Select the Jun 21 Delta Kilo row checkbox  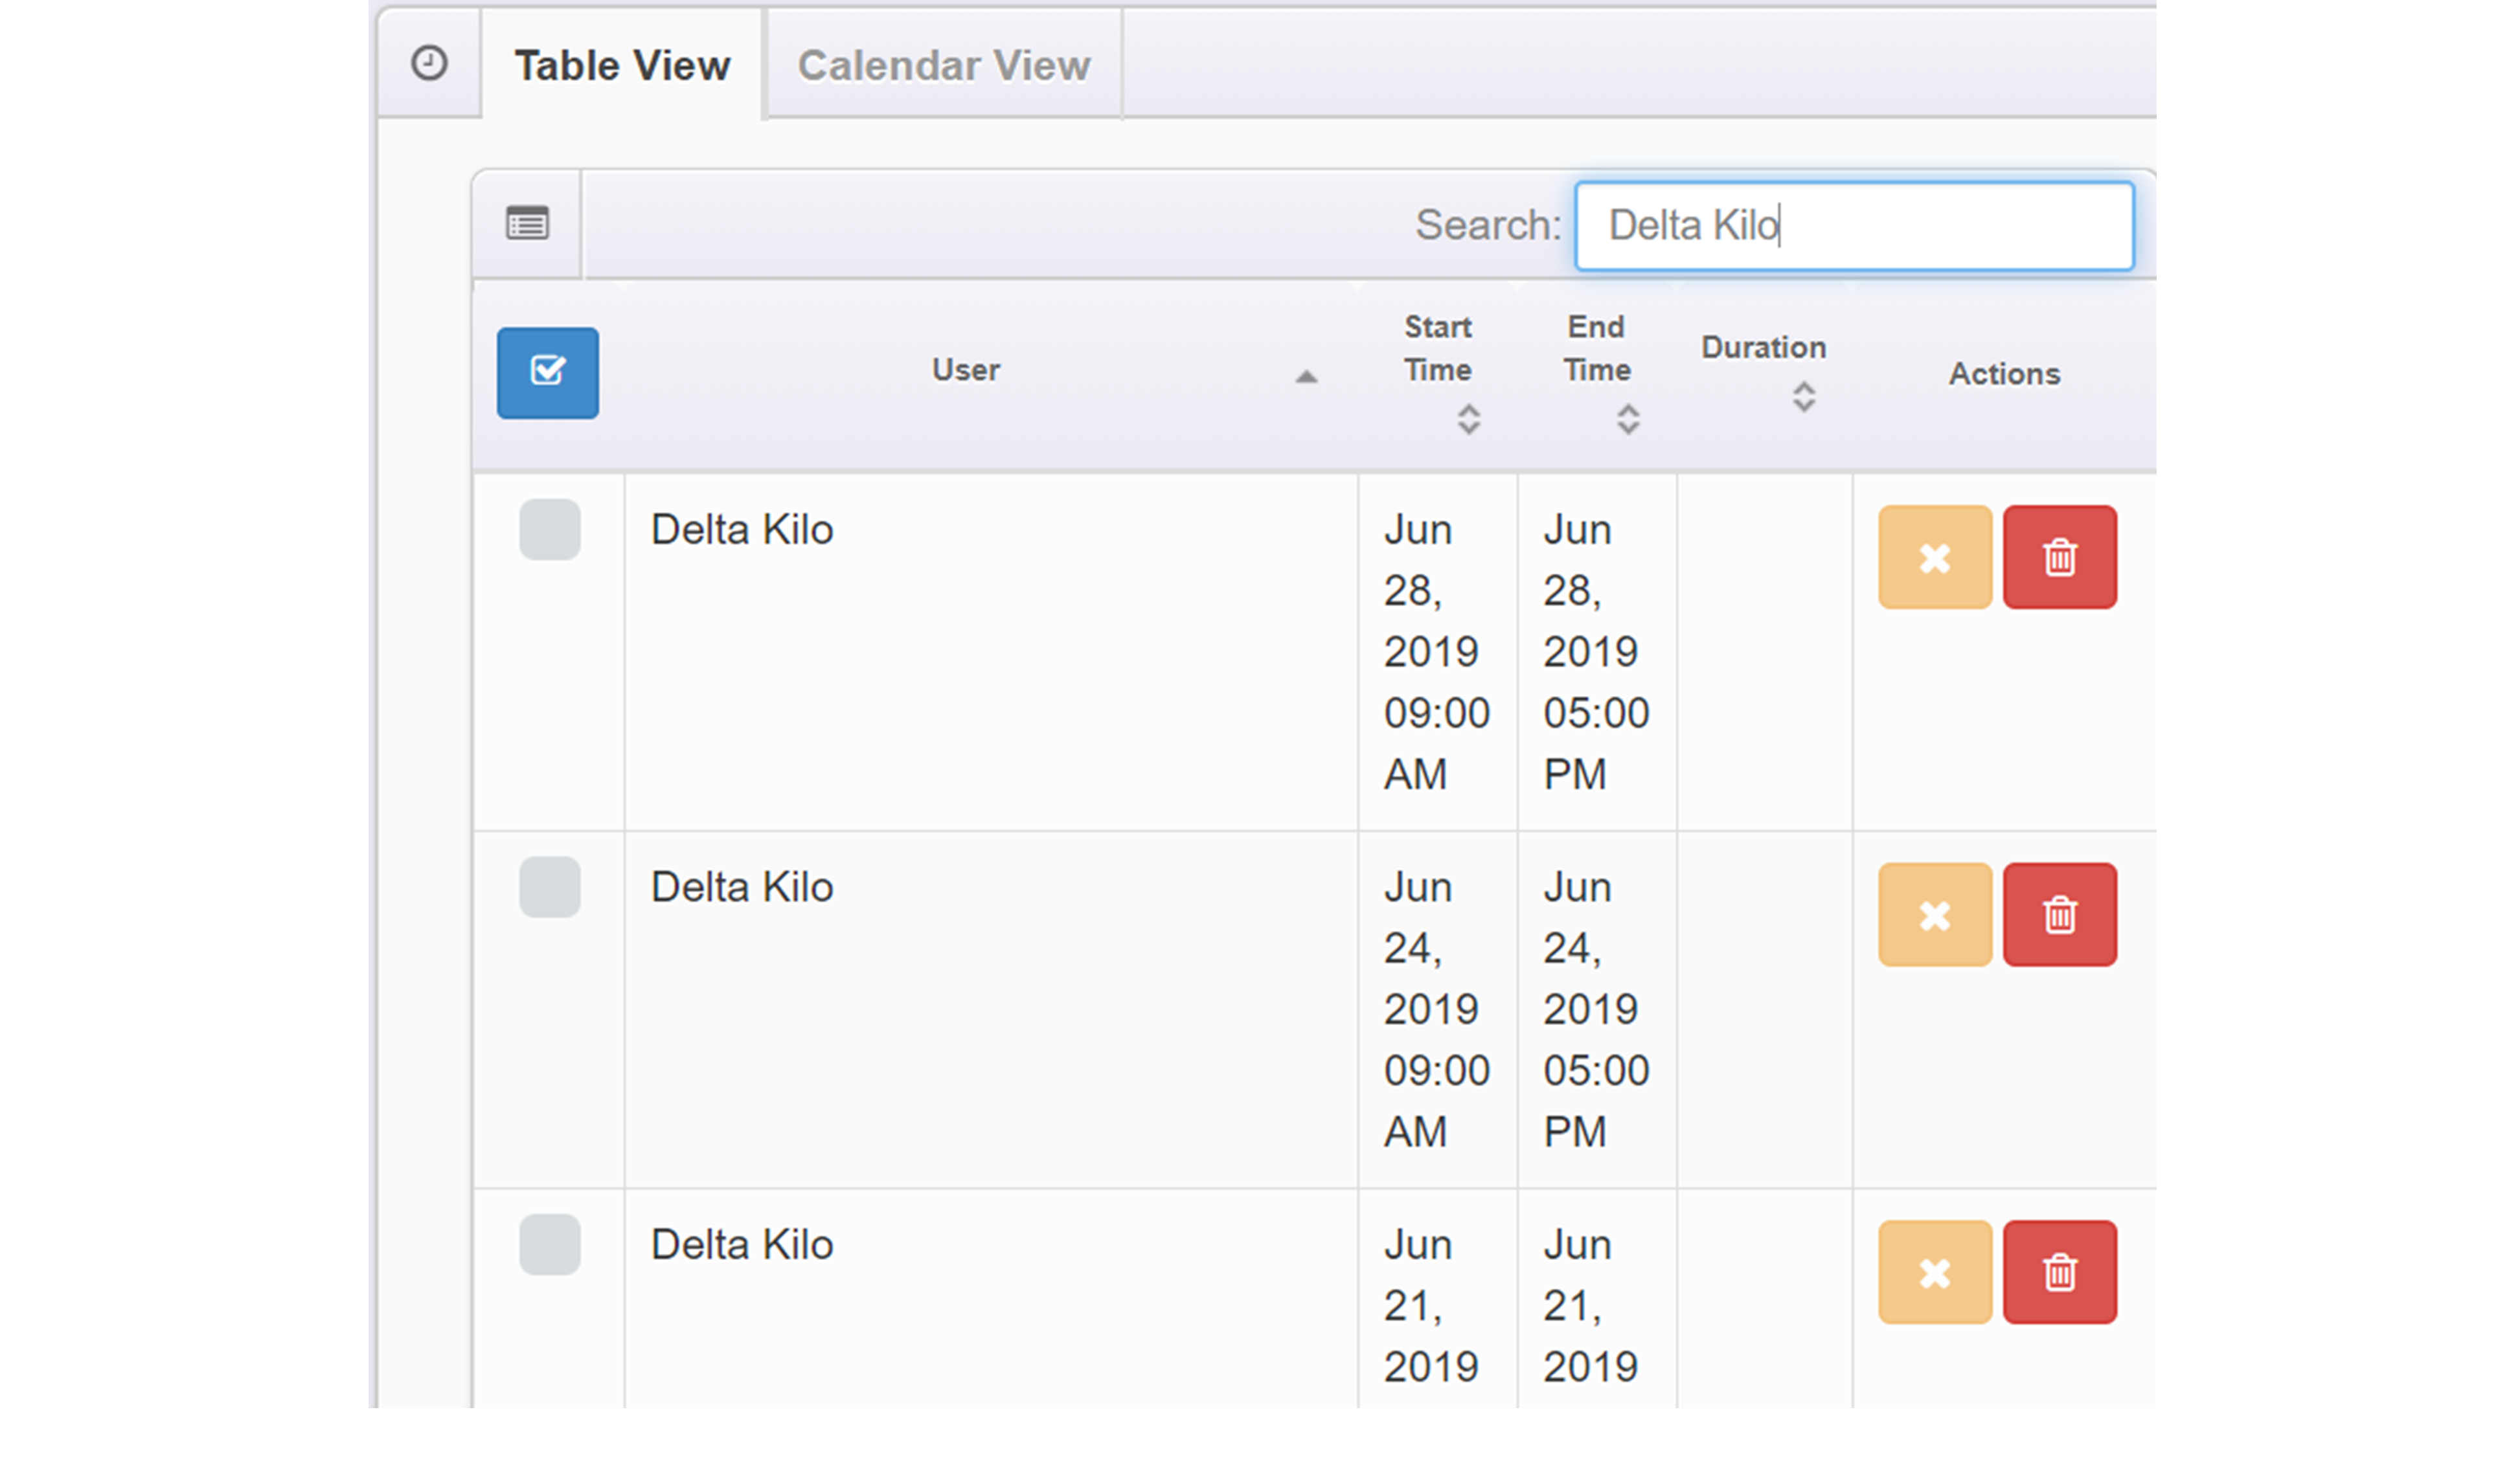[x=549, y=1244]
